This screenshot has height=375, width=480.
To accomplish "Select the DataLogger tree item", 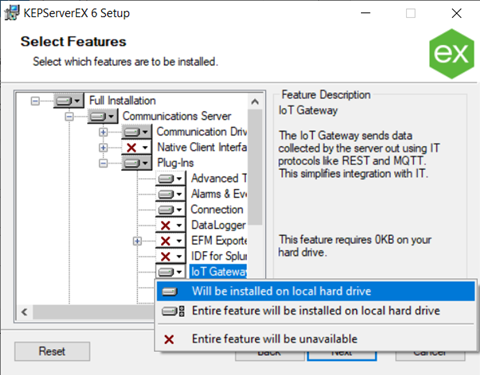I will (x=218, y=225).
